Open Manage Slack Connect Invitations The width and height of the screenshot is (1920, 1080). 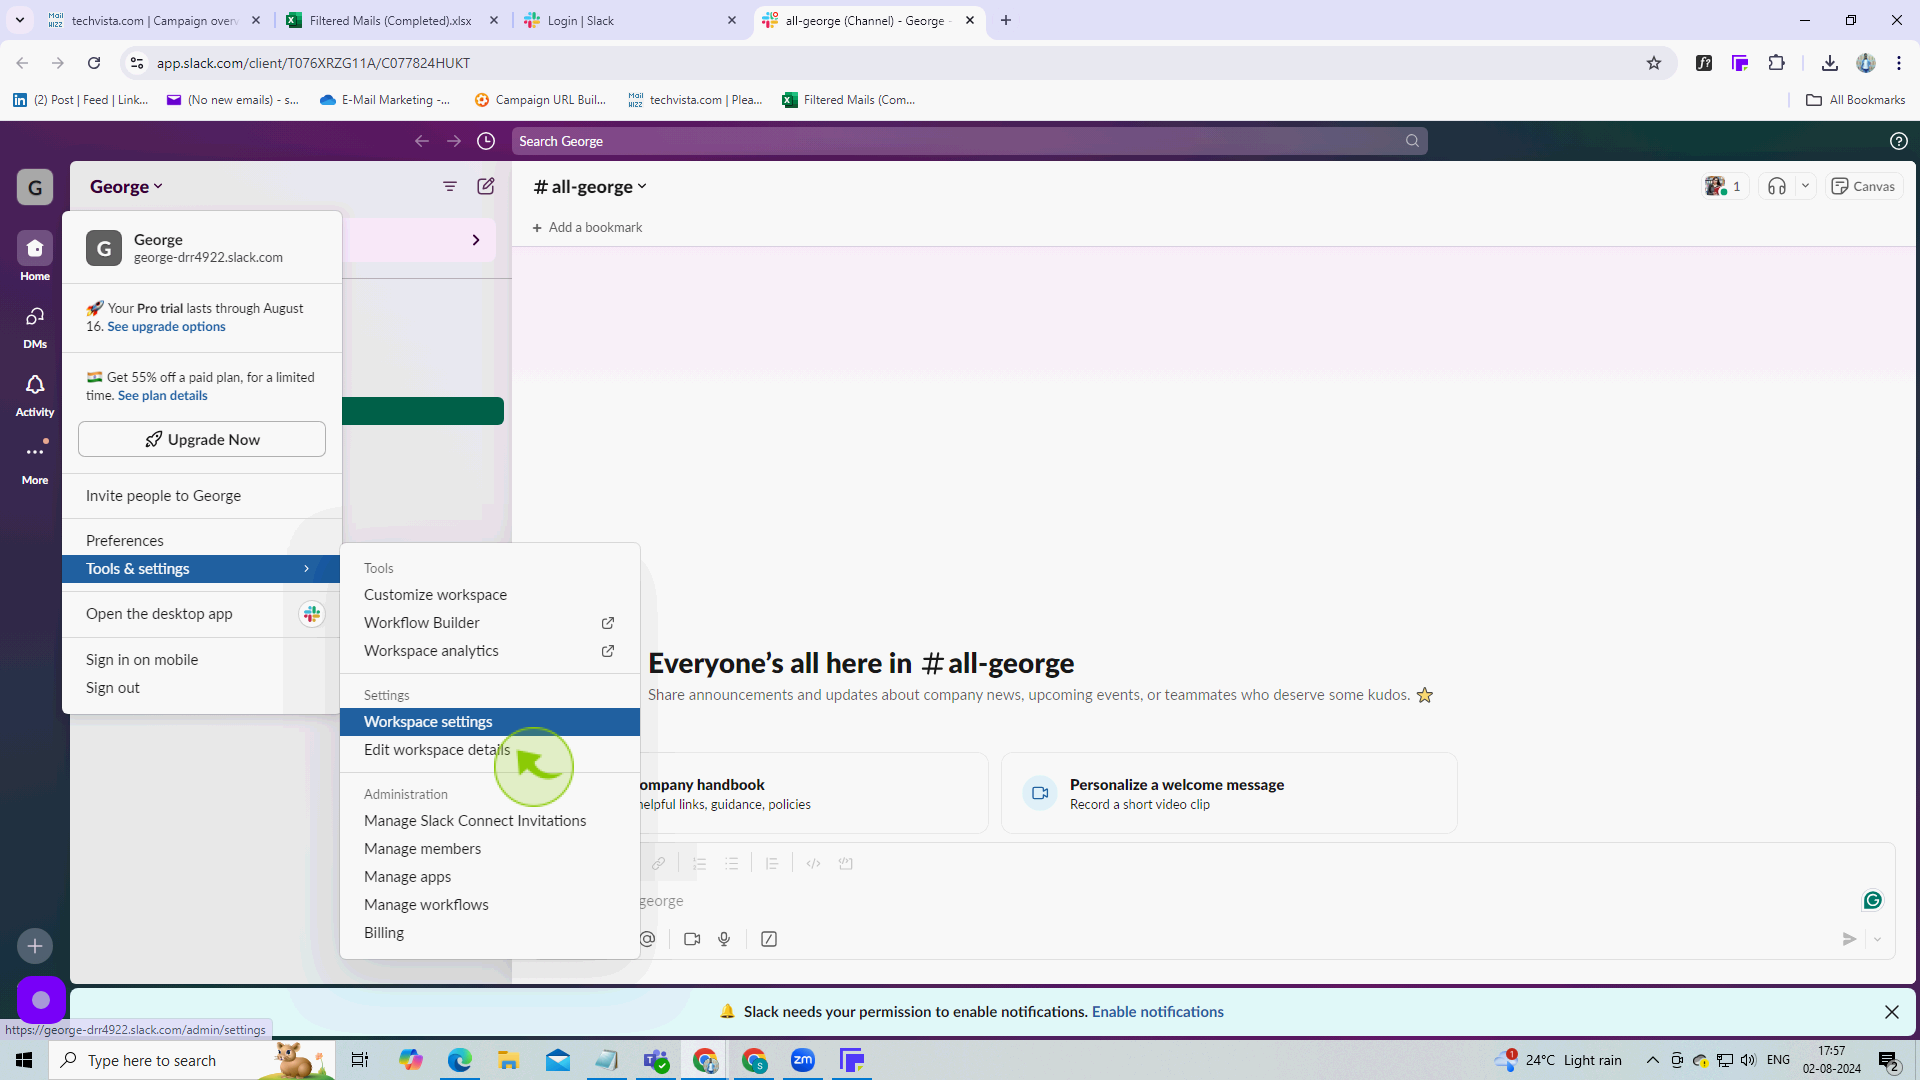[490, 821]
